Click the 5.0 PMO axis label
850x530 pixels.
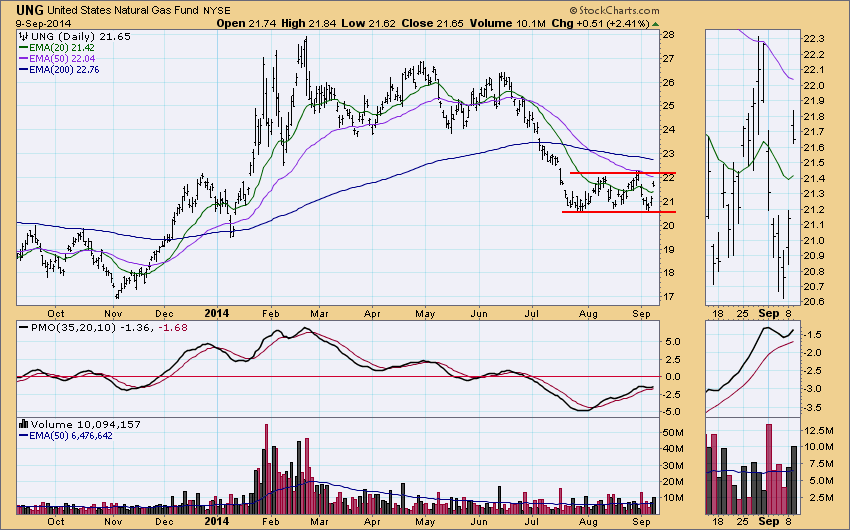click(x=672, y=342)
